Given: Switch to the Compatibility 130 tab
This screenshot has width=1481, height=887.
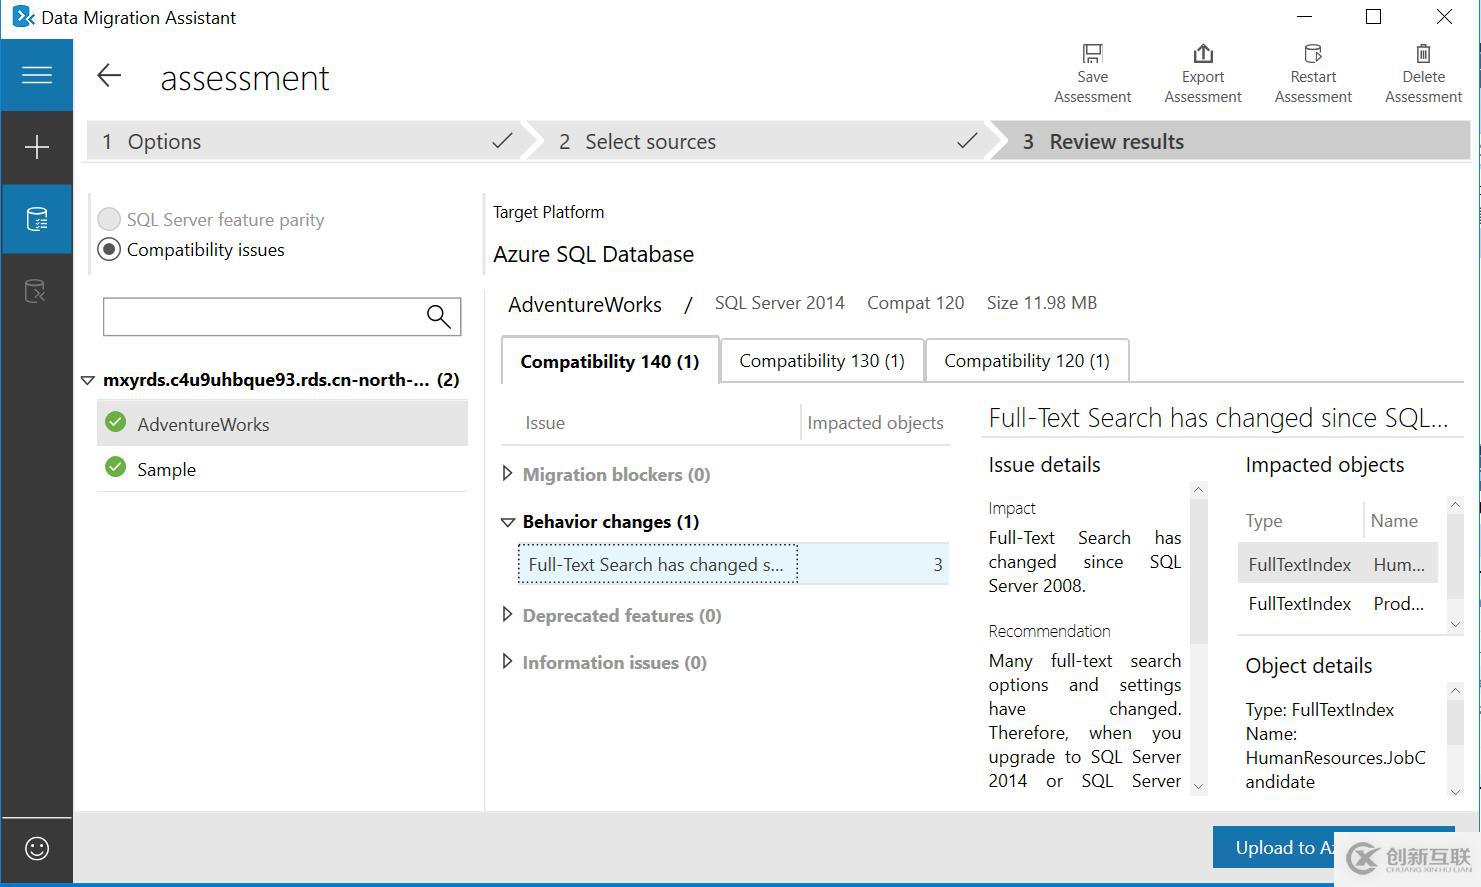Looking at the screenshot, I should [821, 361].
